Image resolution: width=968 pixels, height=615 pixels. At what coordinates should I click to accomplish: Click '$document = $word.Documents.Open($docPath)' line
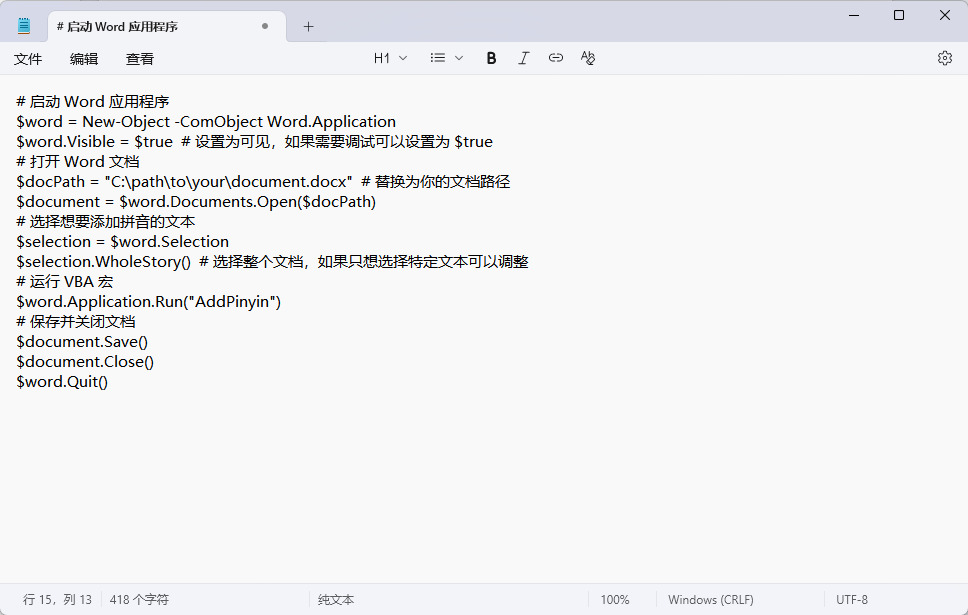coord(196,202)
